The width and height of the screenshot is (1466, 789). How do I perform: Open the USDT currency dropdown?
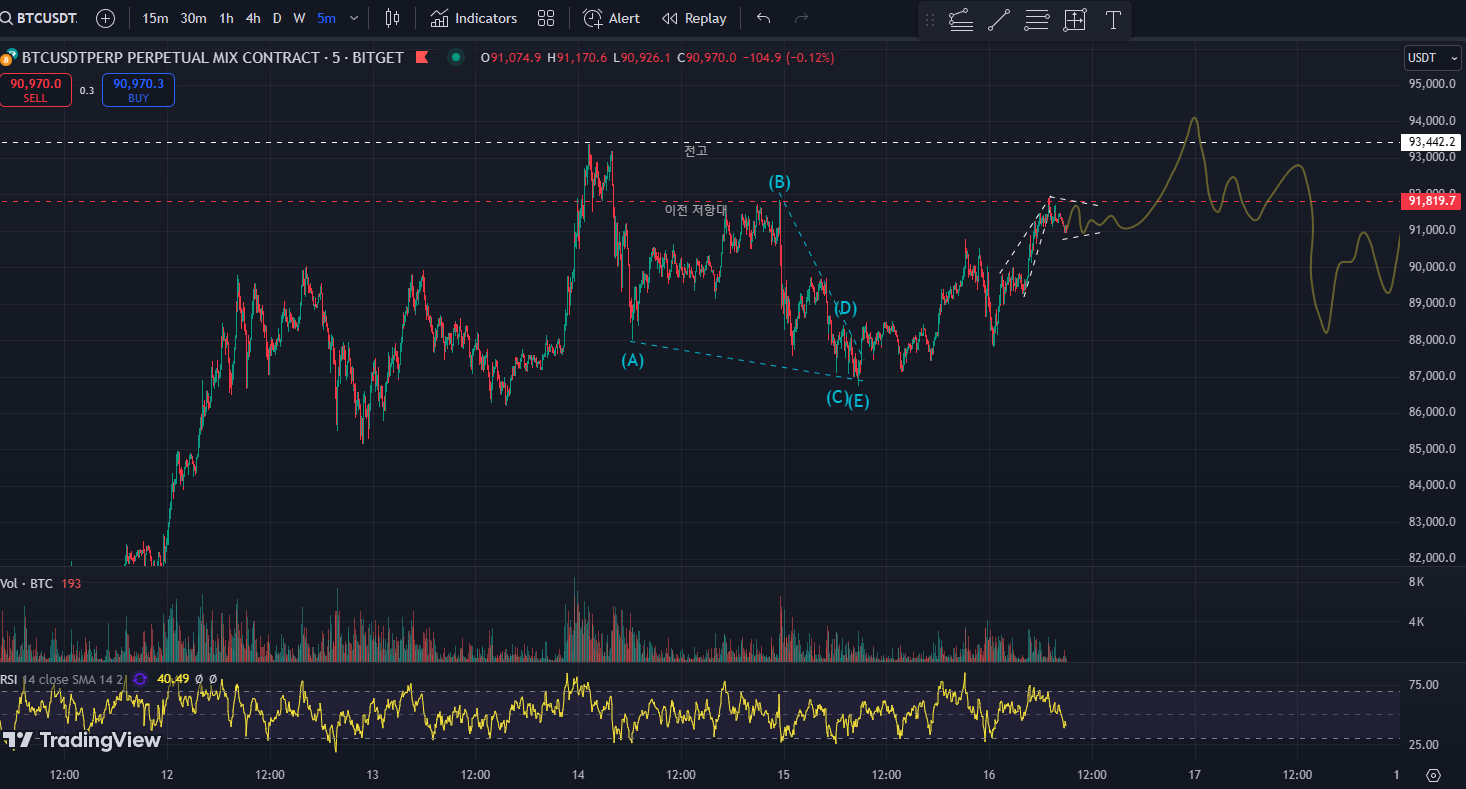(1432, 58)
